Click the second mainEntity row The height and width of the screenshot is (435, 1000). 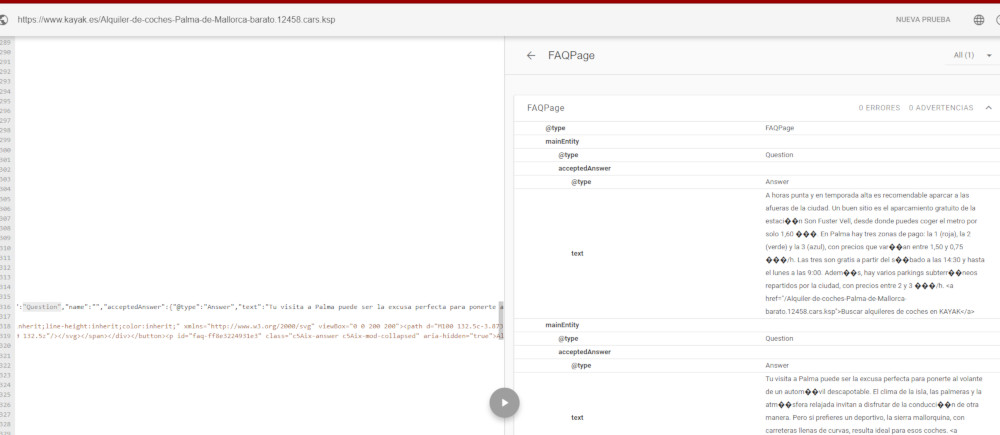650,326
